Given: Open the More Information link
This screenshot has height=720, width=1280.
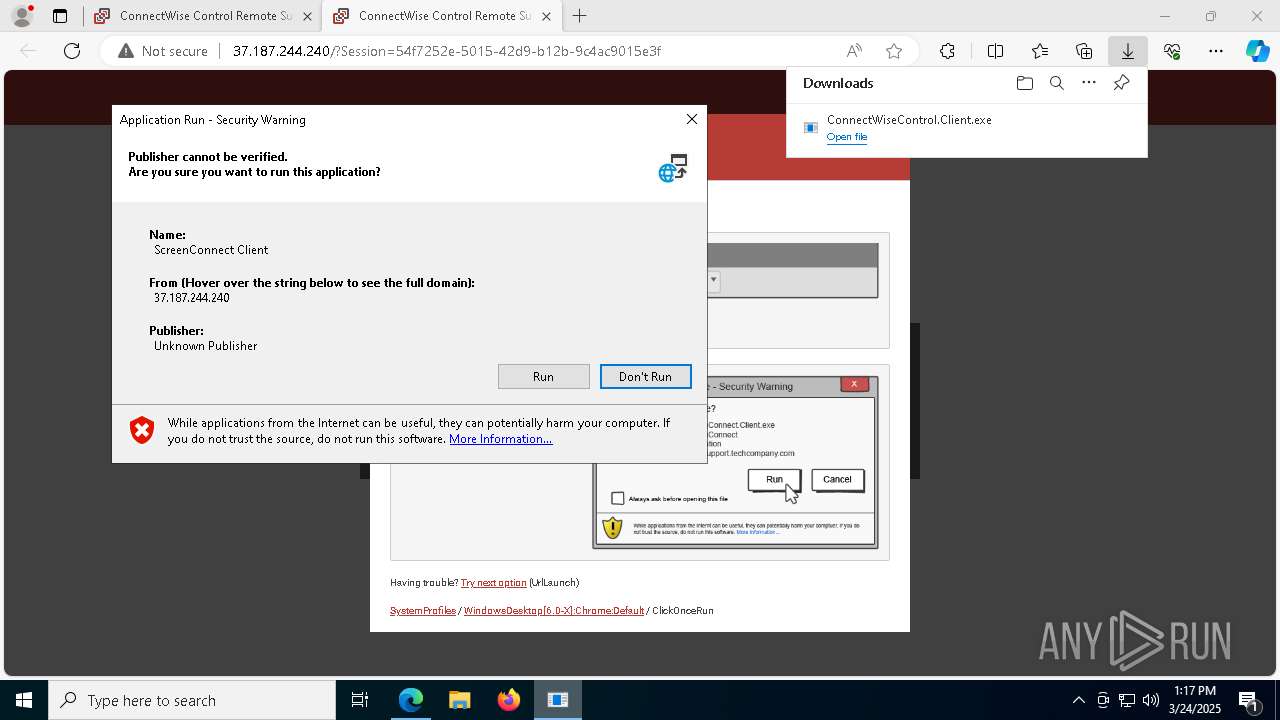Looking at the screenshot, I should pos(500,439).
